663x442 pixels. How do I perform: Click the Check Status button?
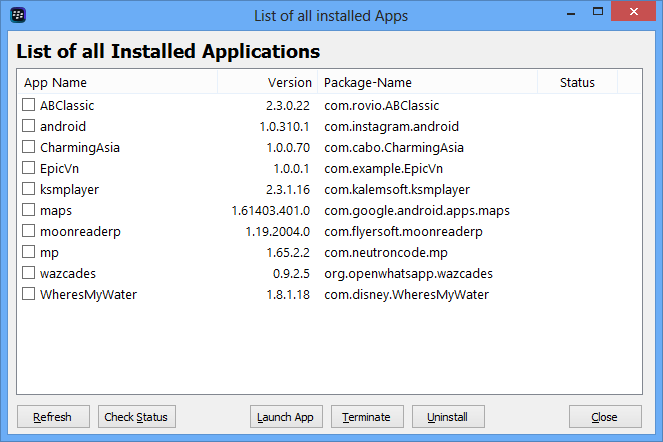pos(137,417)
